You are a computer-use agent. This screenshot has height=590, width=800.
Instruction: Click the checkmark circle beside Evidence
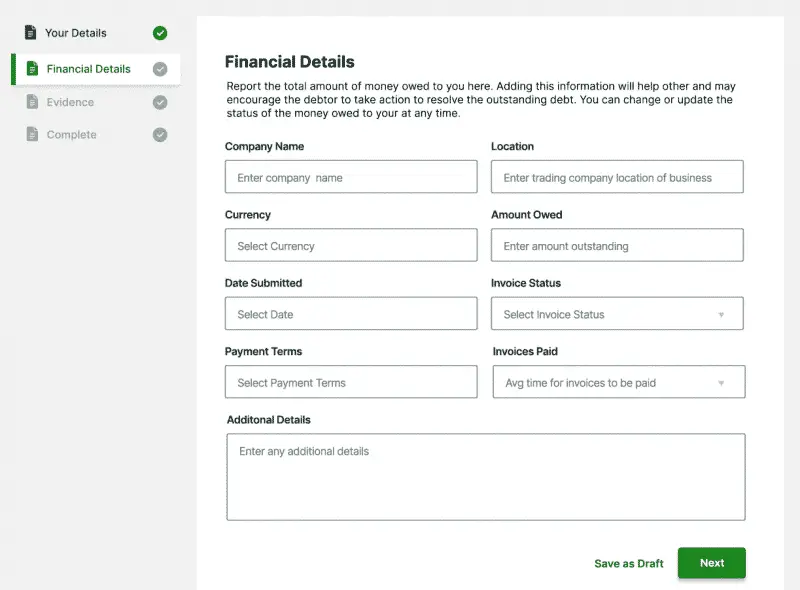pos(160,102)
